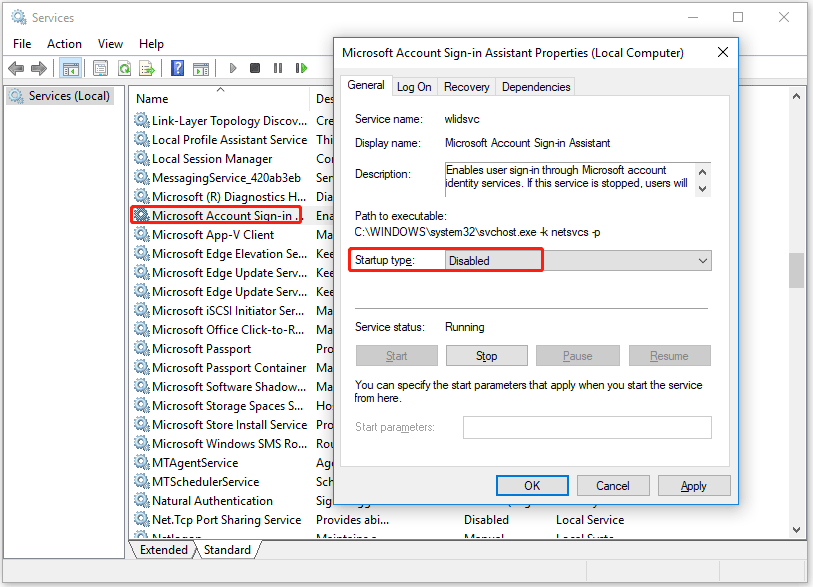Open the File menu
The height and width of the screenshot is (587, 813).
click(x=22, y=44)
